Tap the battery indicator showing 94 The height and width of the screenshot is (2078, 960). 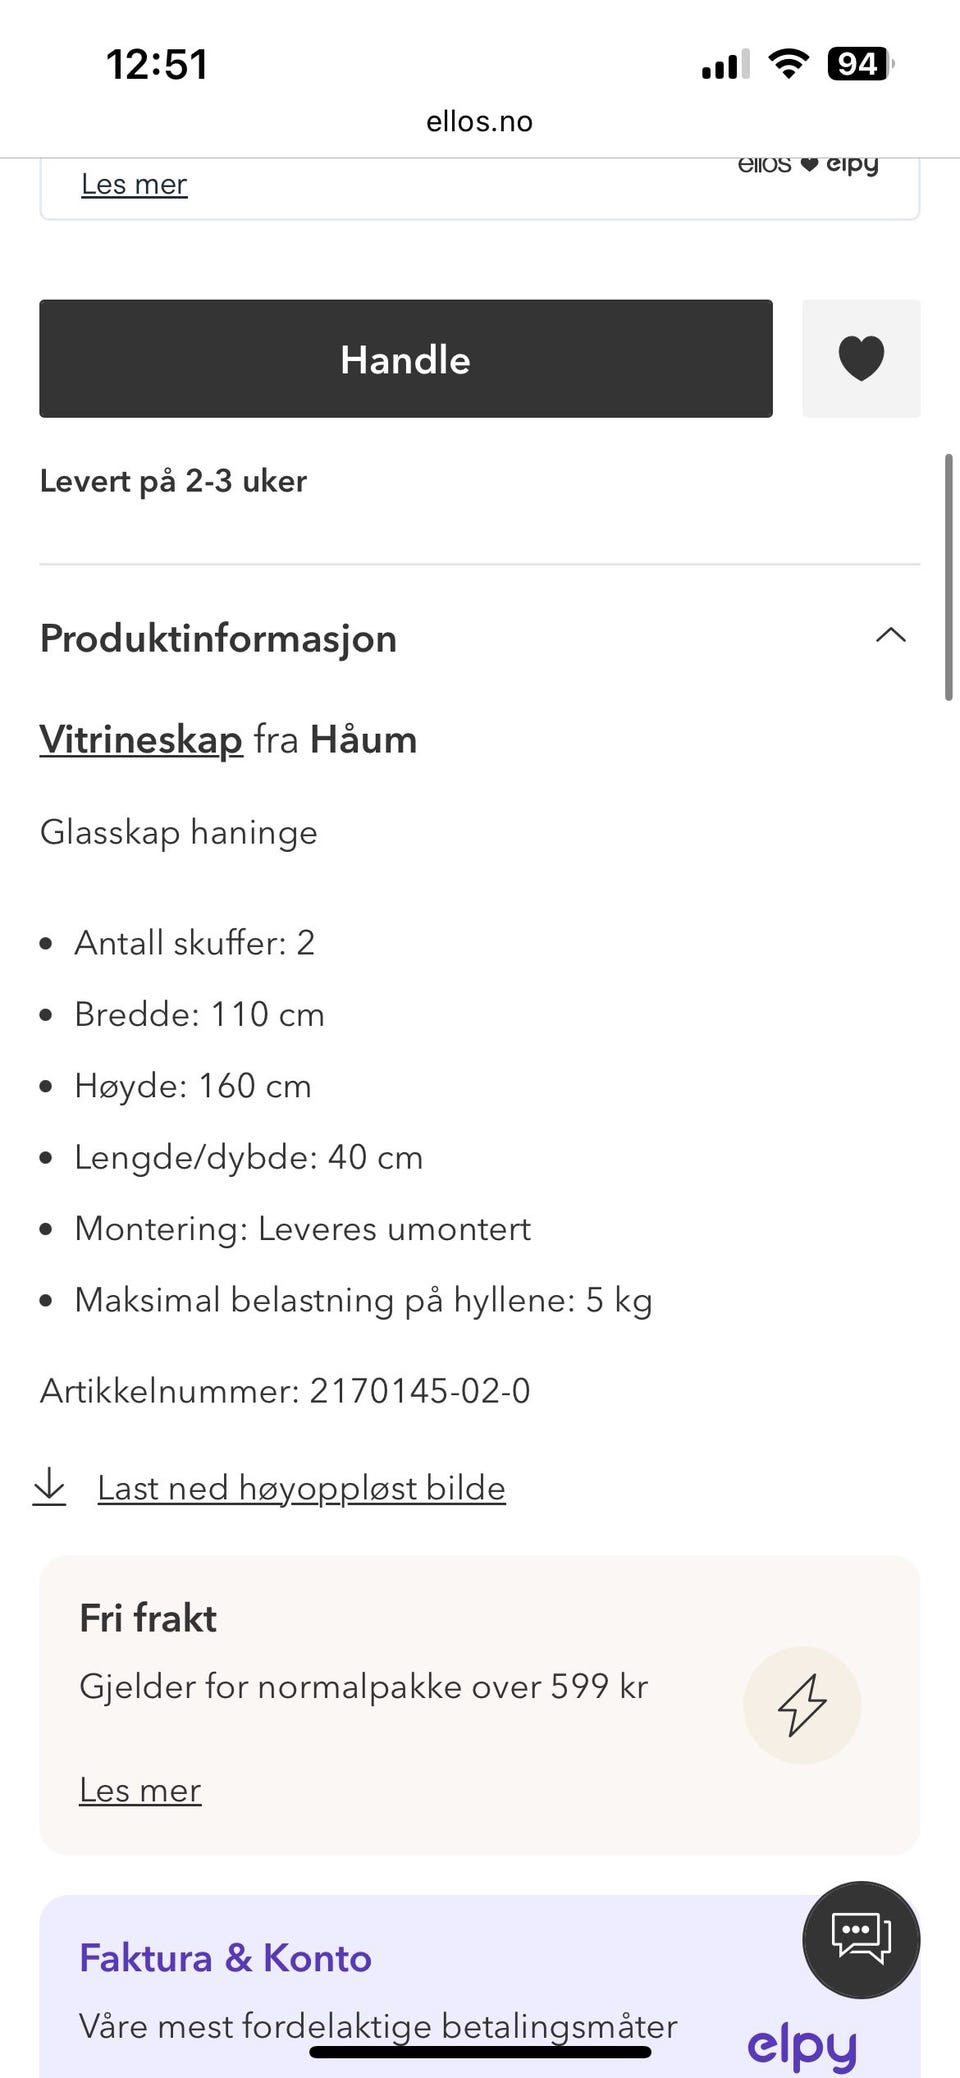coord(858,65)
